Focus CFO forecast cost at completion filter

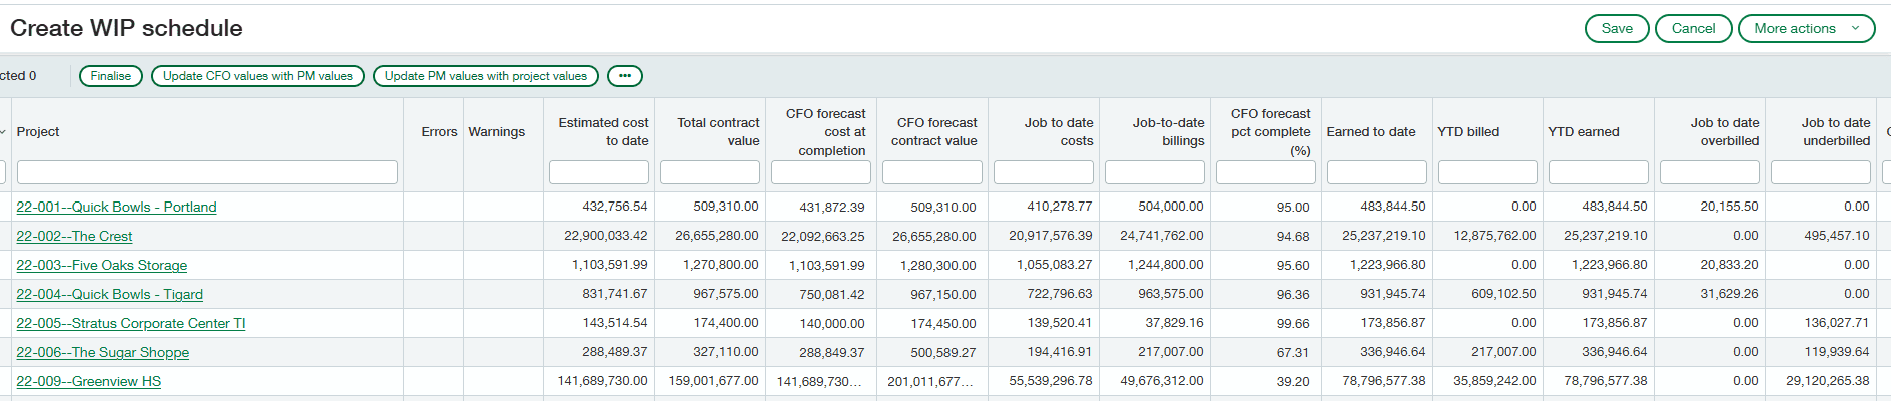pyautogui.click(x=821, y=172)
